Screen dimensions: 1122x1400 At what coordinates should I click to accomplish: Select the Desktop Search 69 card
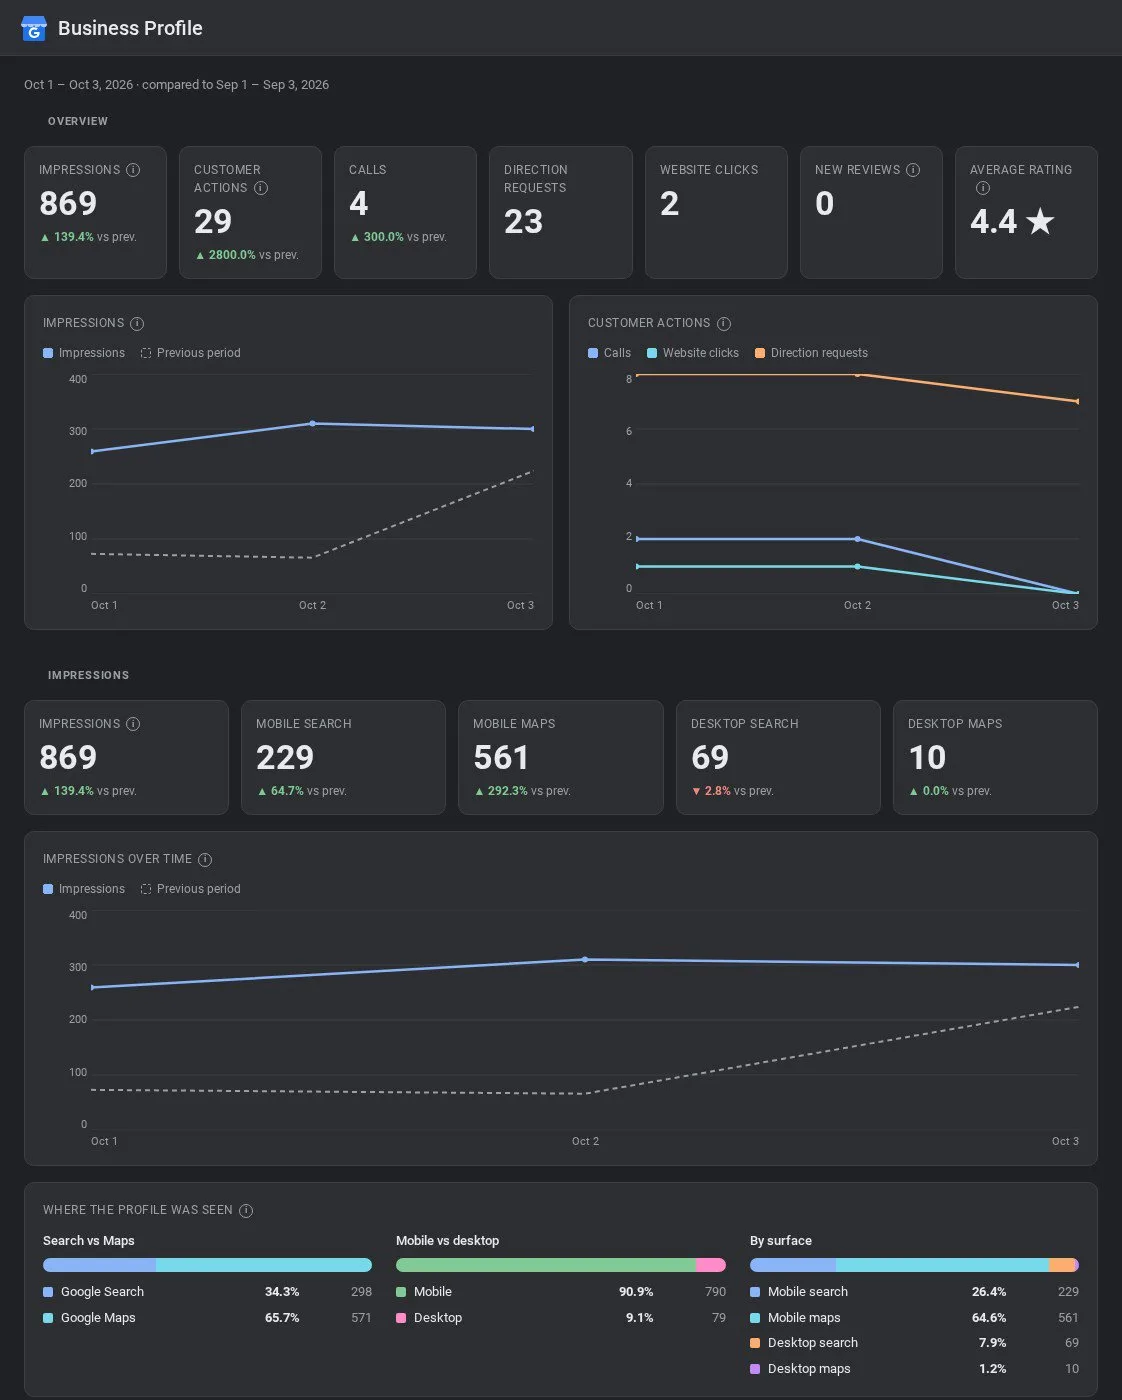tap(778, 757)
